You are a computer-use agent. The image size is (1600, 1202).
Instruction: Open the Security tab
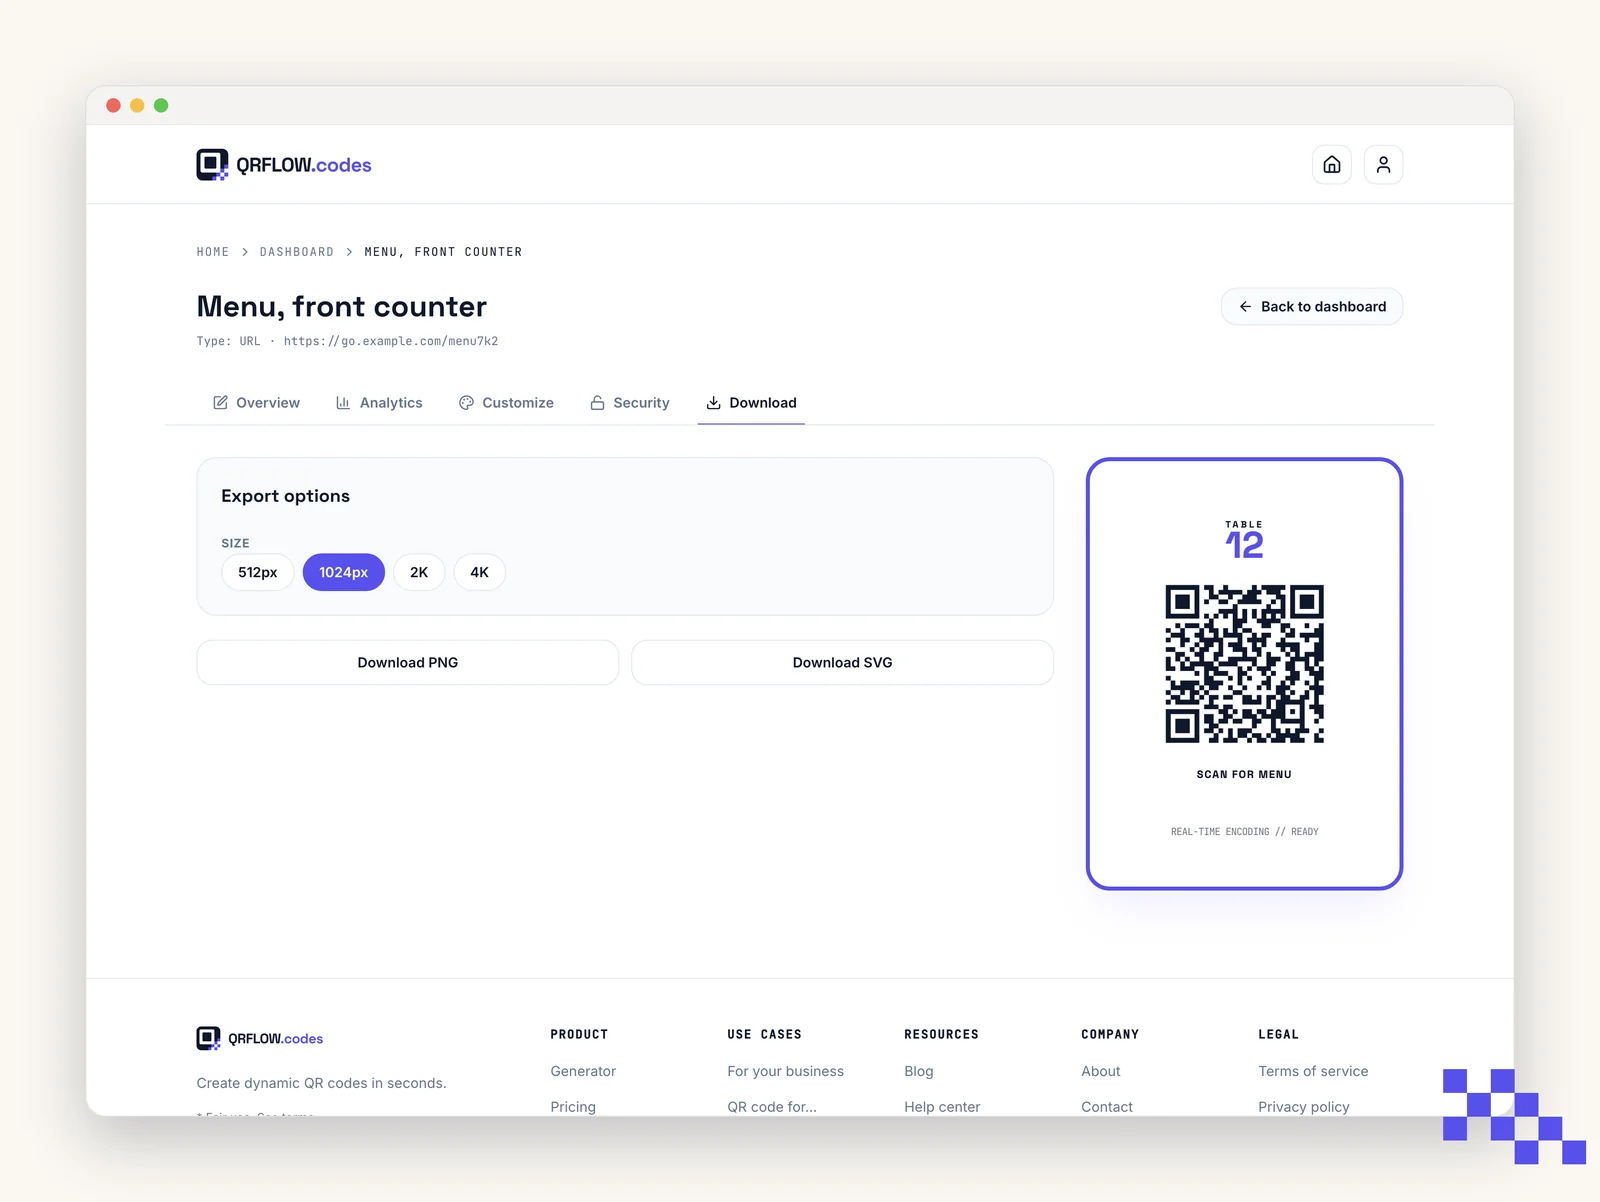point(630,403)
